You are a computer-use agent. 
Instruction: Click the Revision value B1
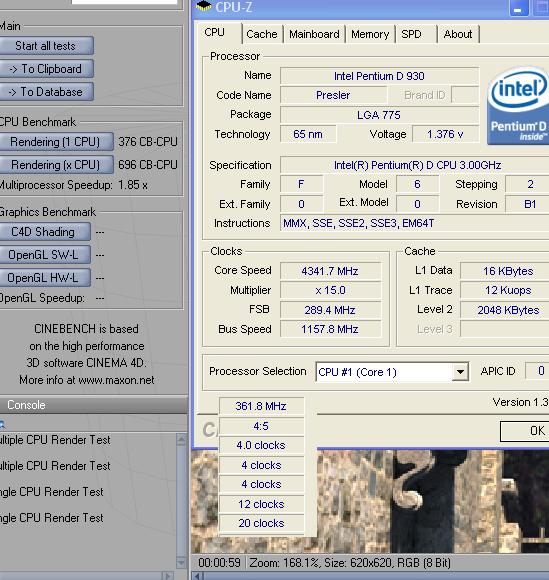click(528, 204)
